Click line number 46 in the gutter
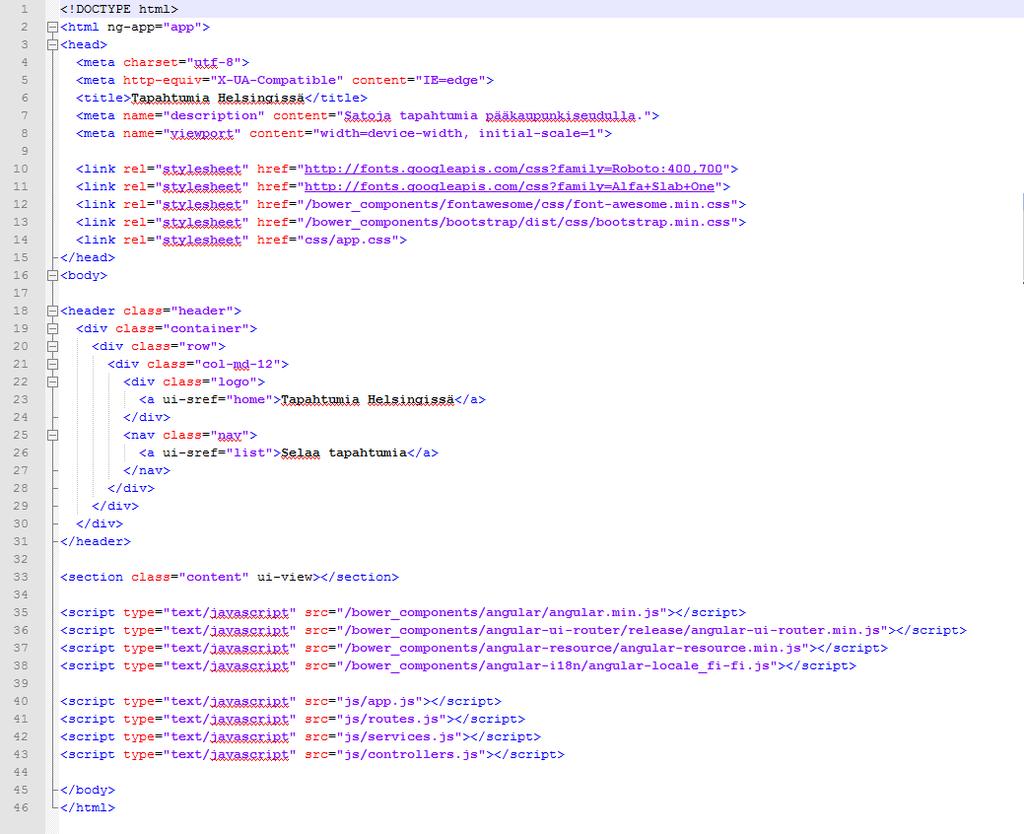The image size is (1024, 834). point(21,808)
